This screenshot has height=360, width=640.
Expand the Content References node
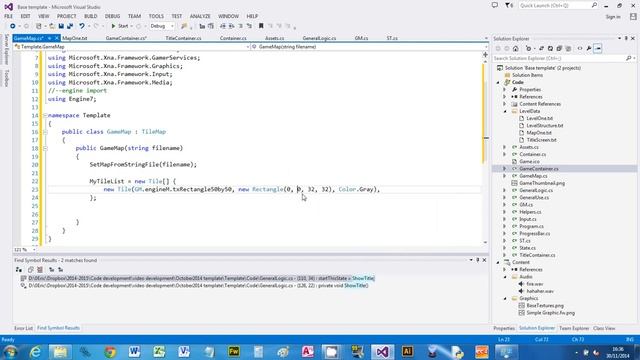pos(505,104)
